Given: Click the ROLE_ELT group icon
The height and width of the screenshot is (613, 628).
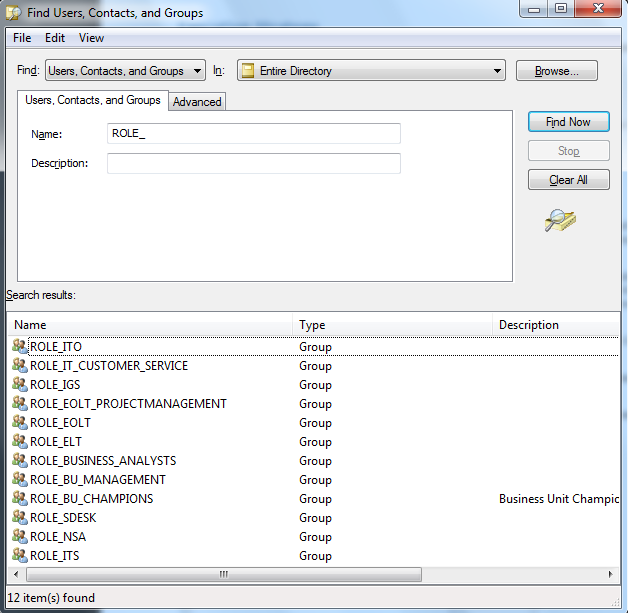Looking at the screenshot, I should click(x=19, y=441).
